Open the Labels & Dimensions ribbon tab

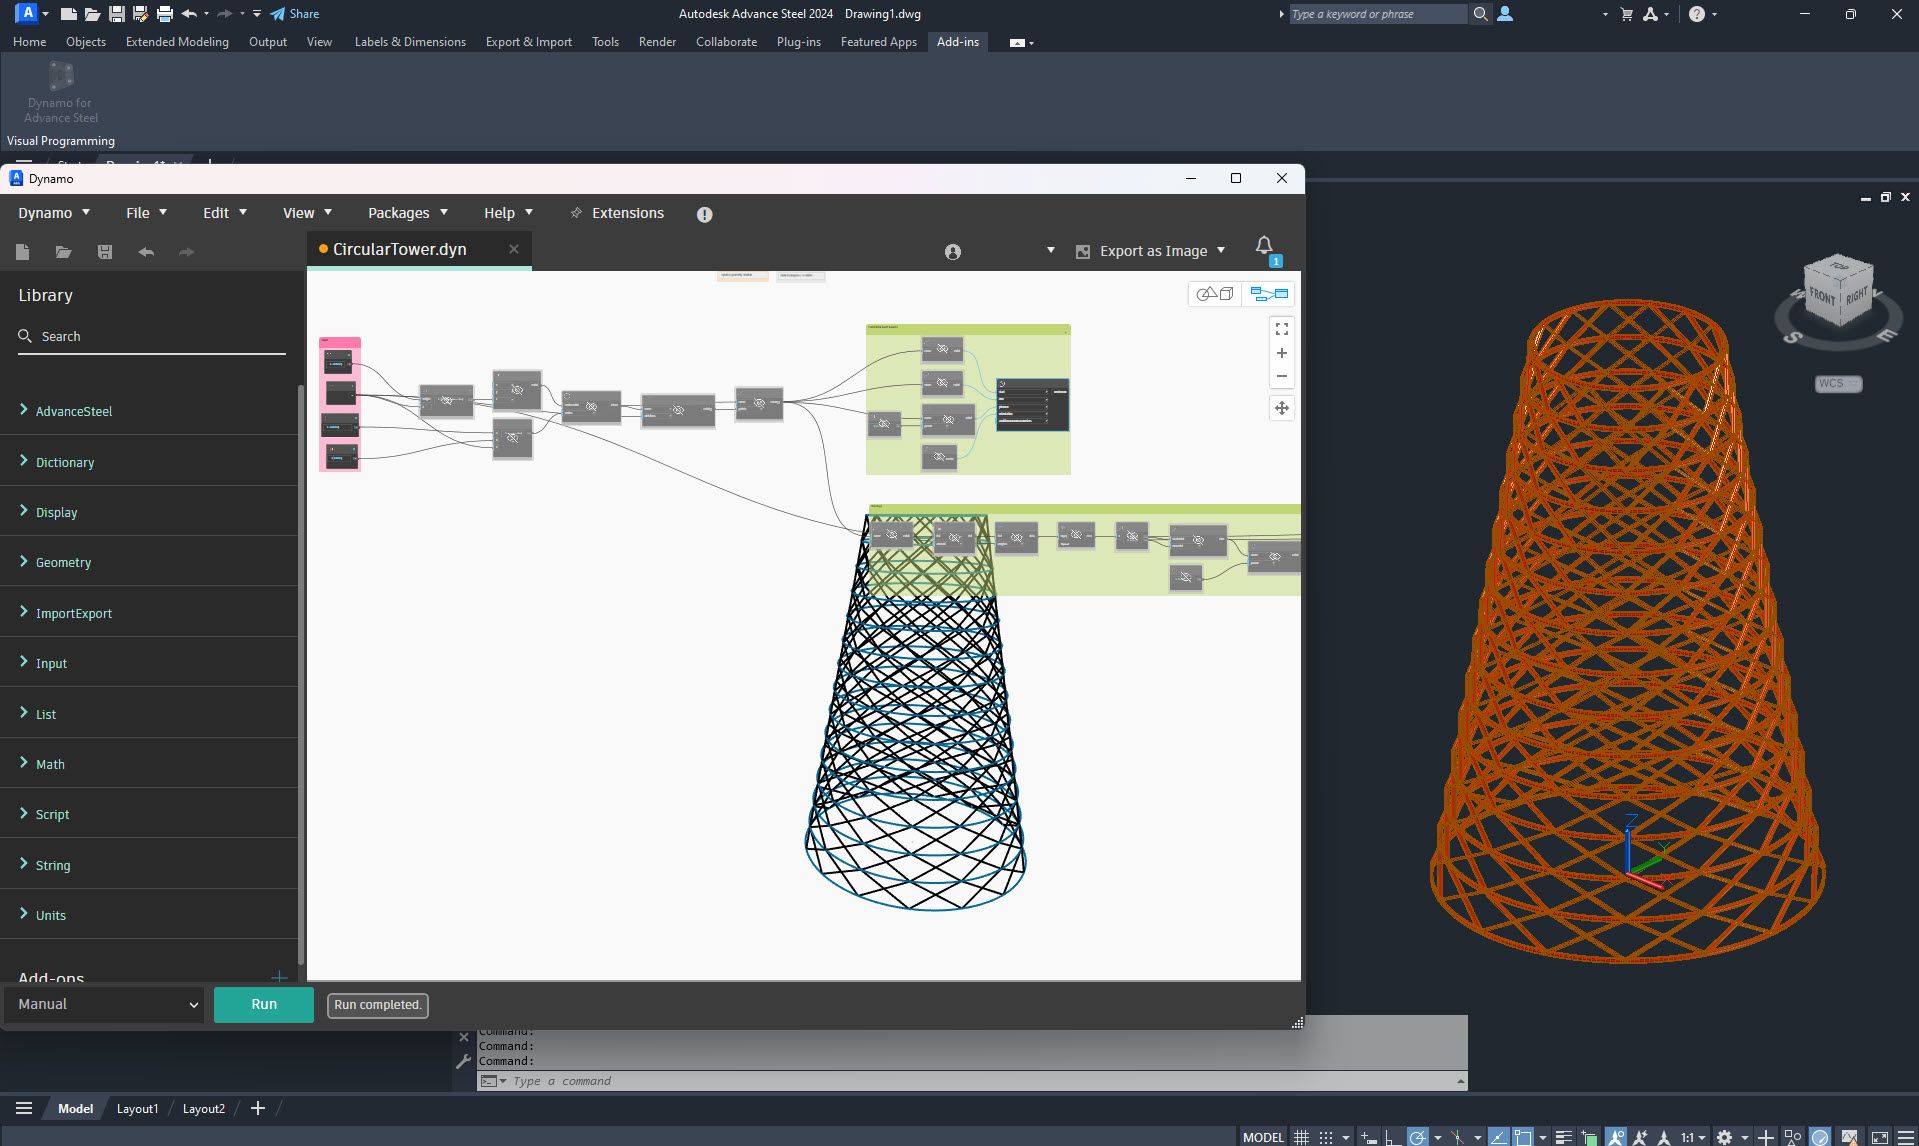pos(410,42)
